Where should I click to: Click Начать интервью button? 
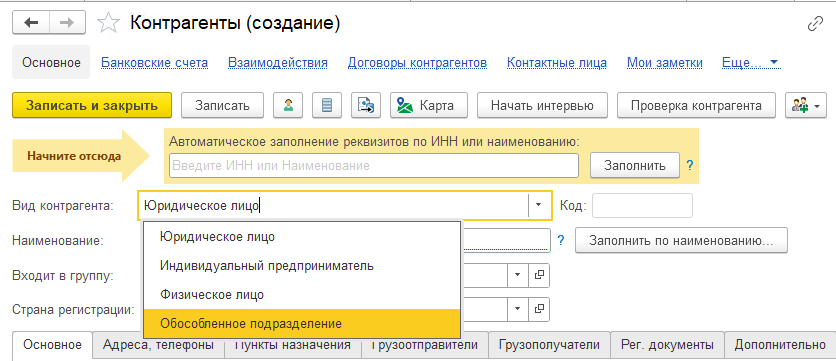tap(542, 106)
